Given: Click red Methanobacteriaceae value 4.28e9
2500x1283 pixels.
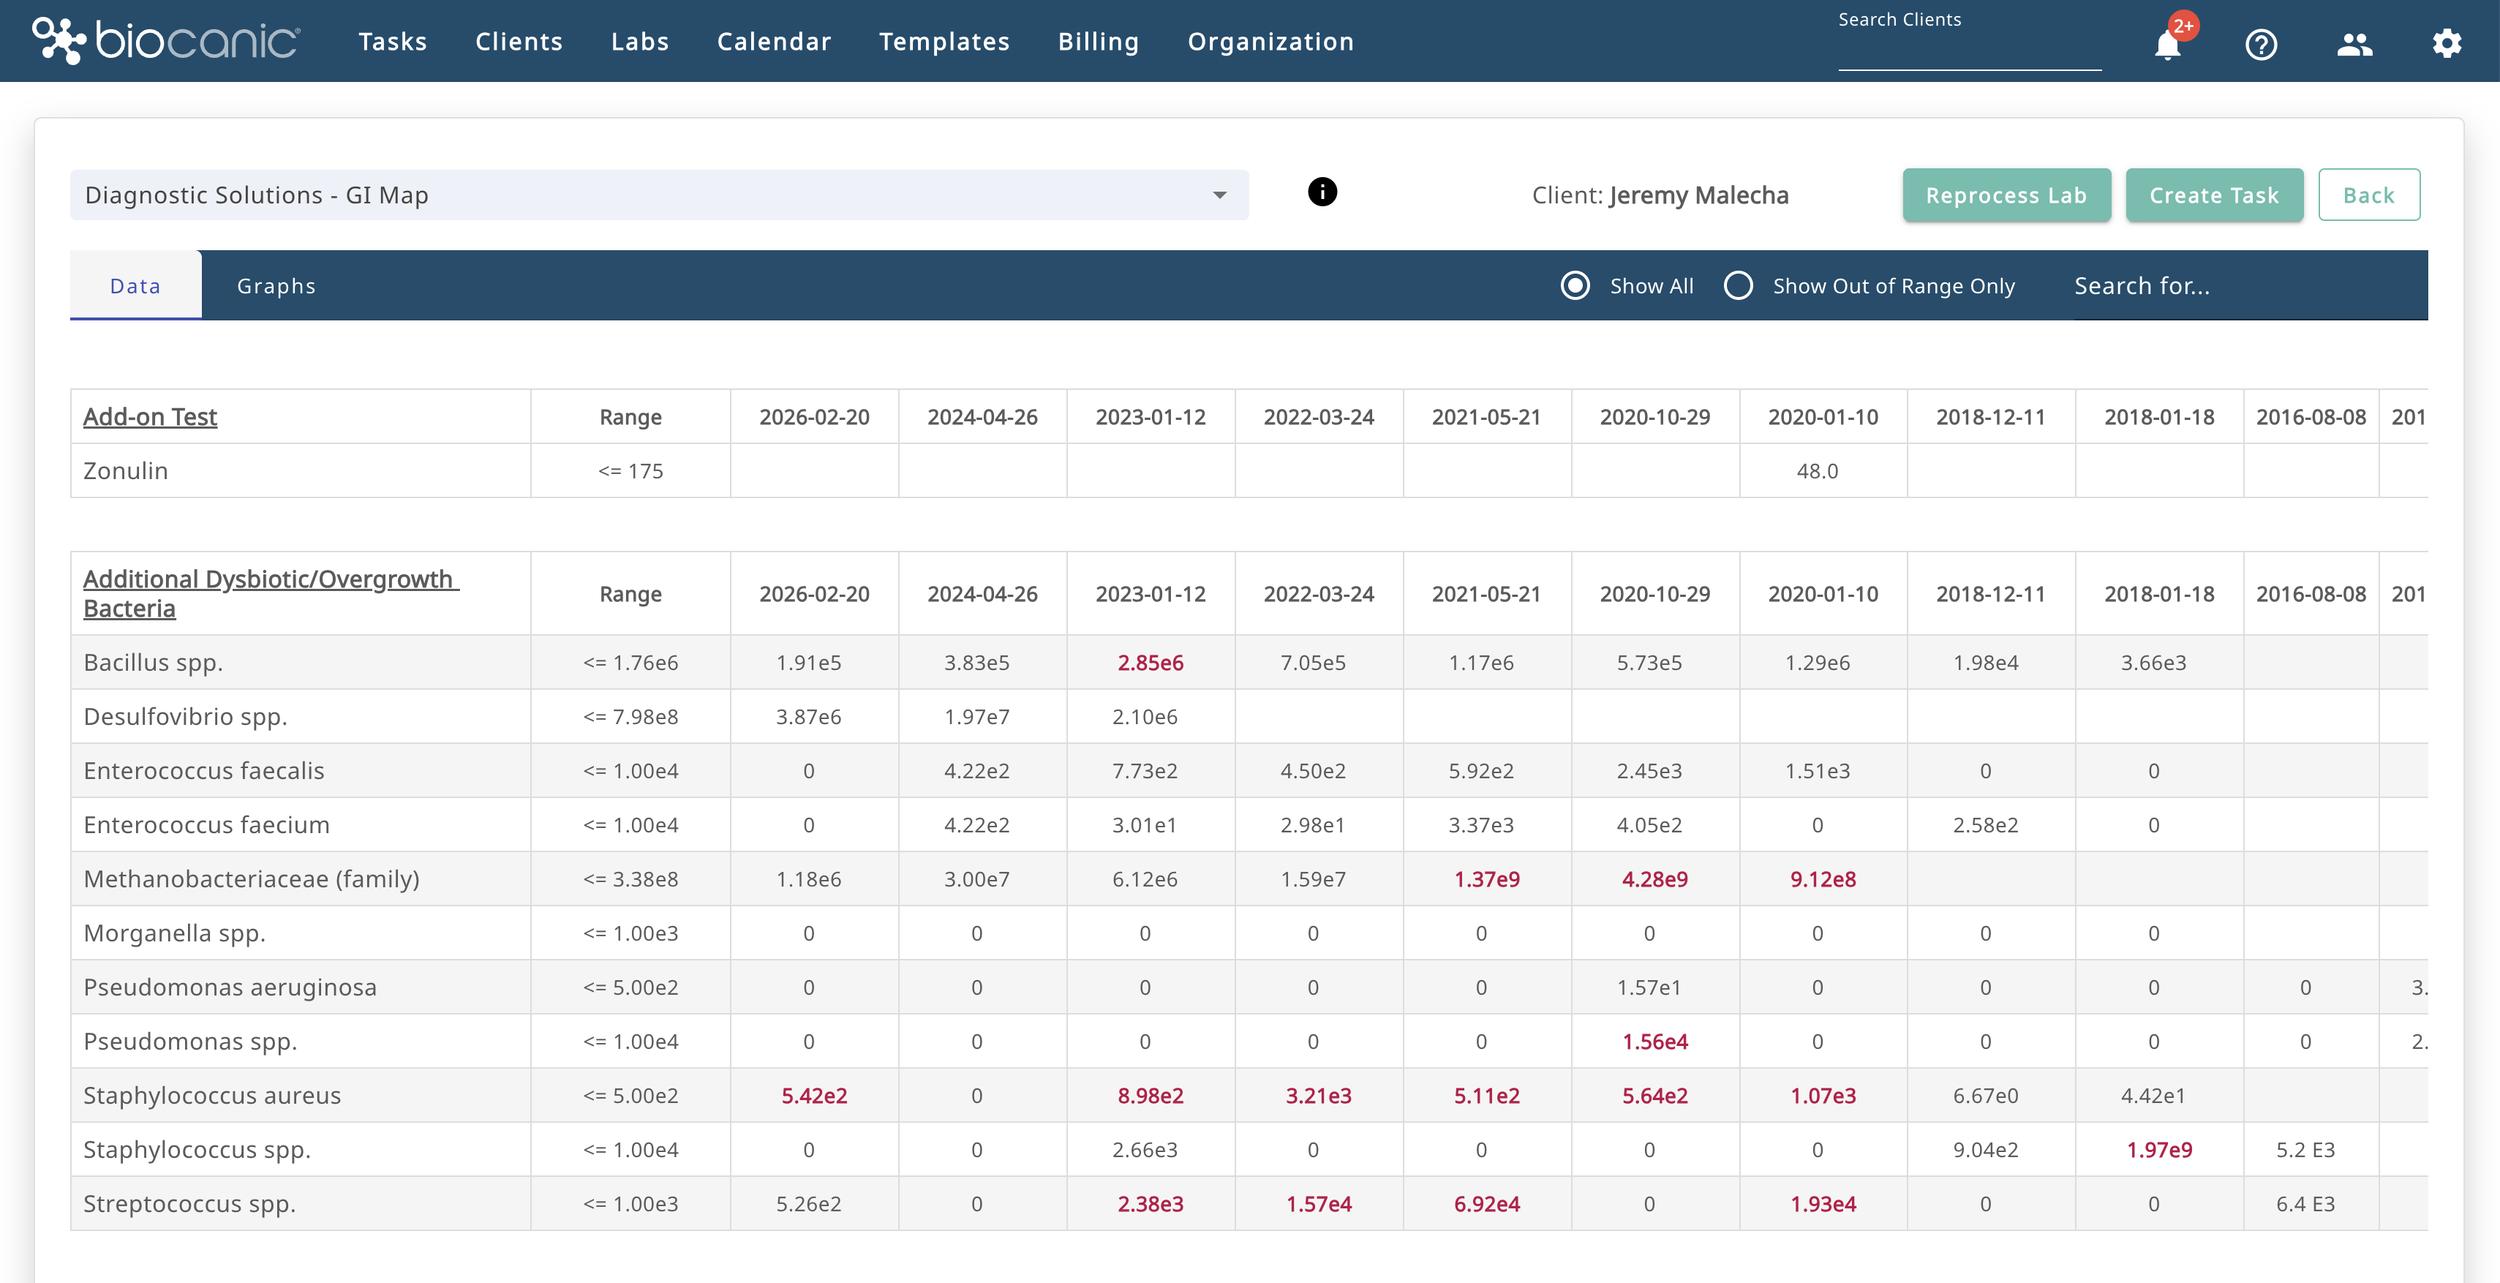Looking at the screenshot, I should 1655,879.
